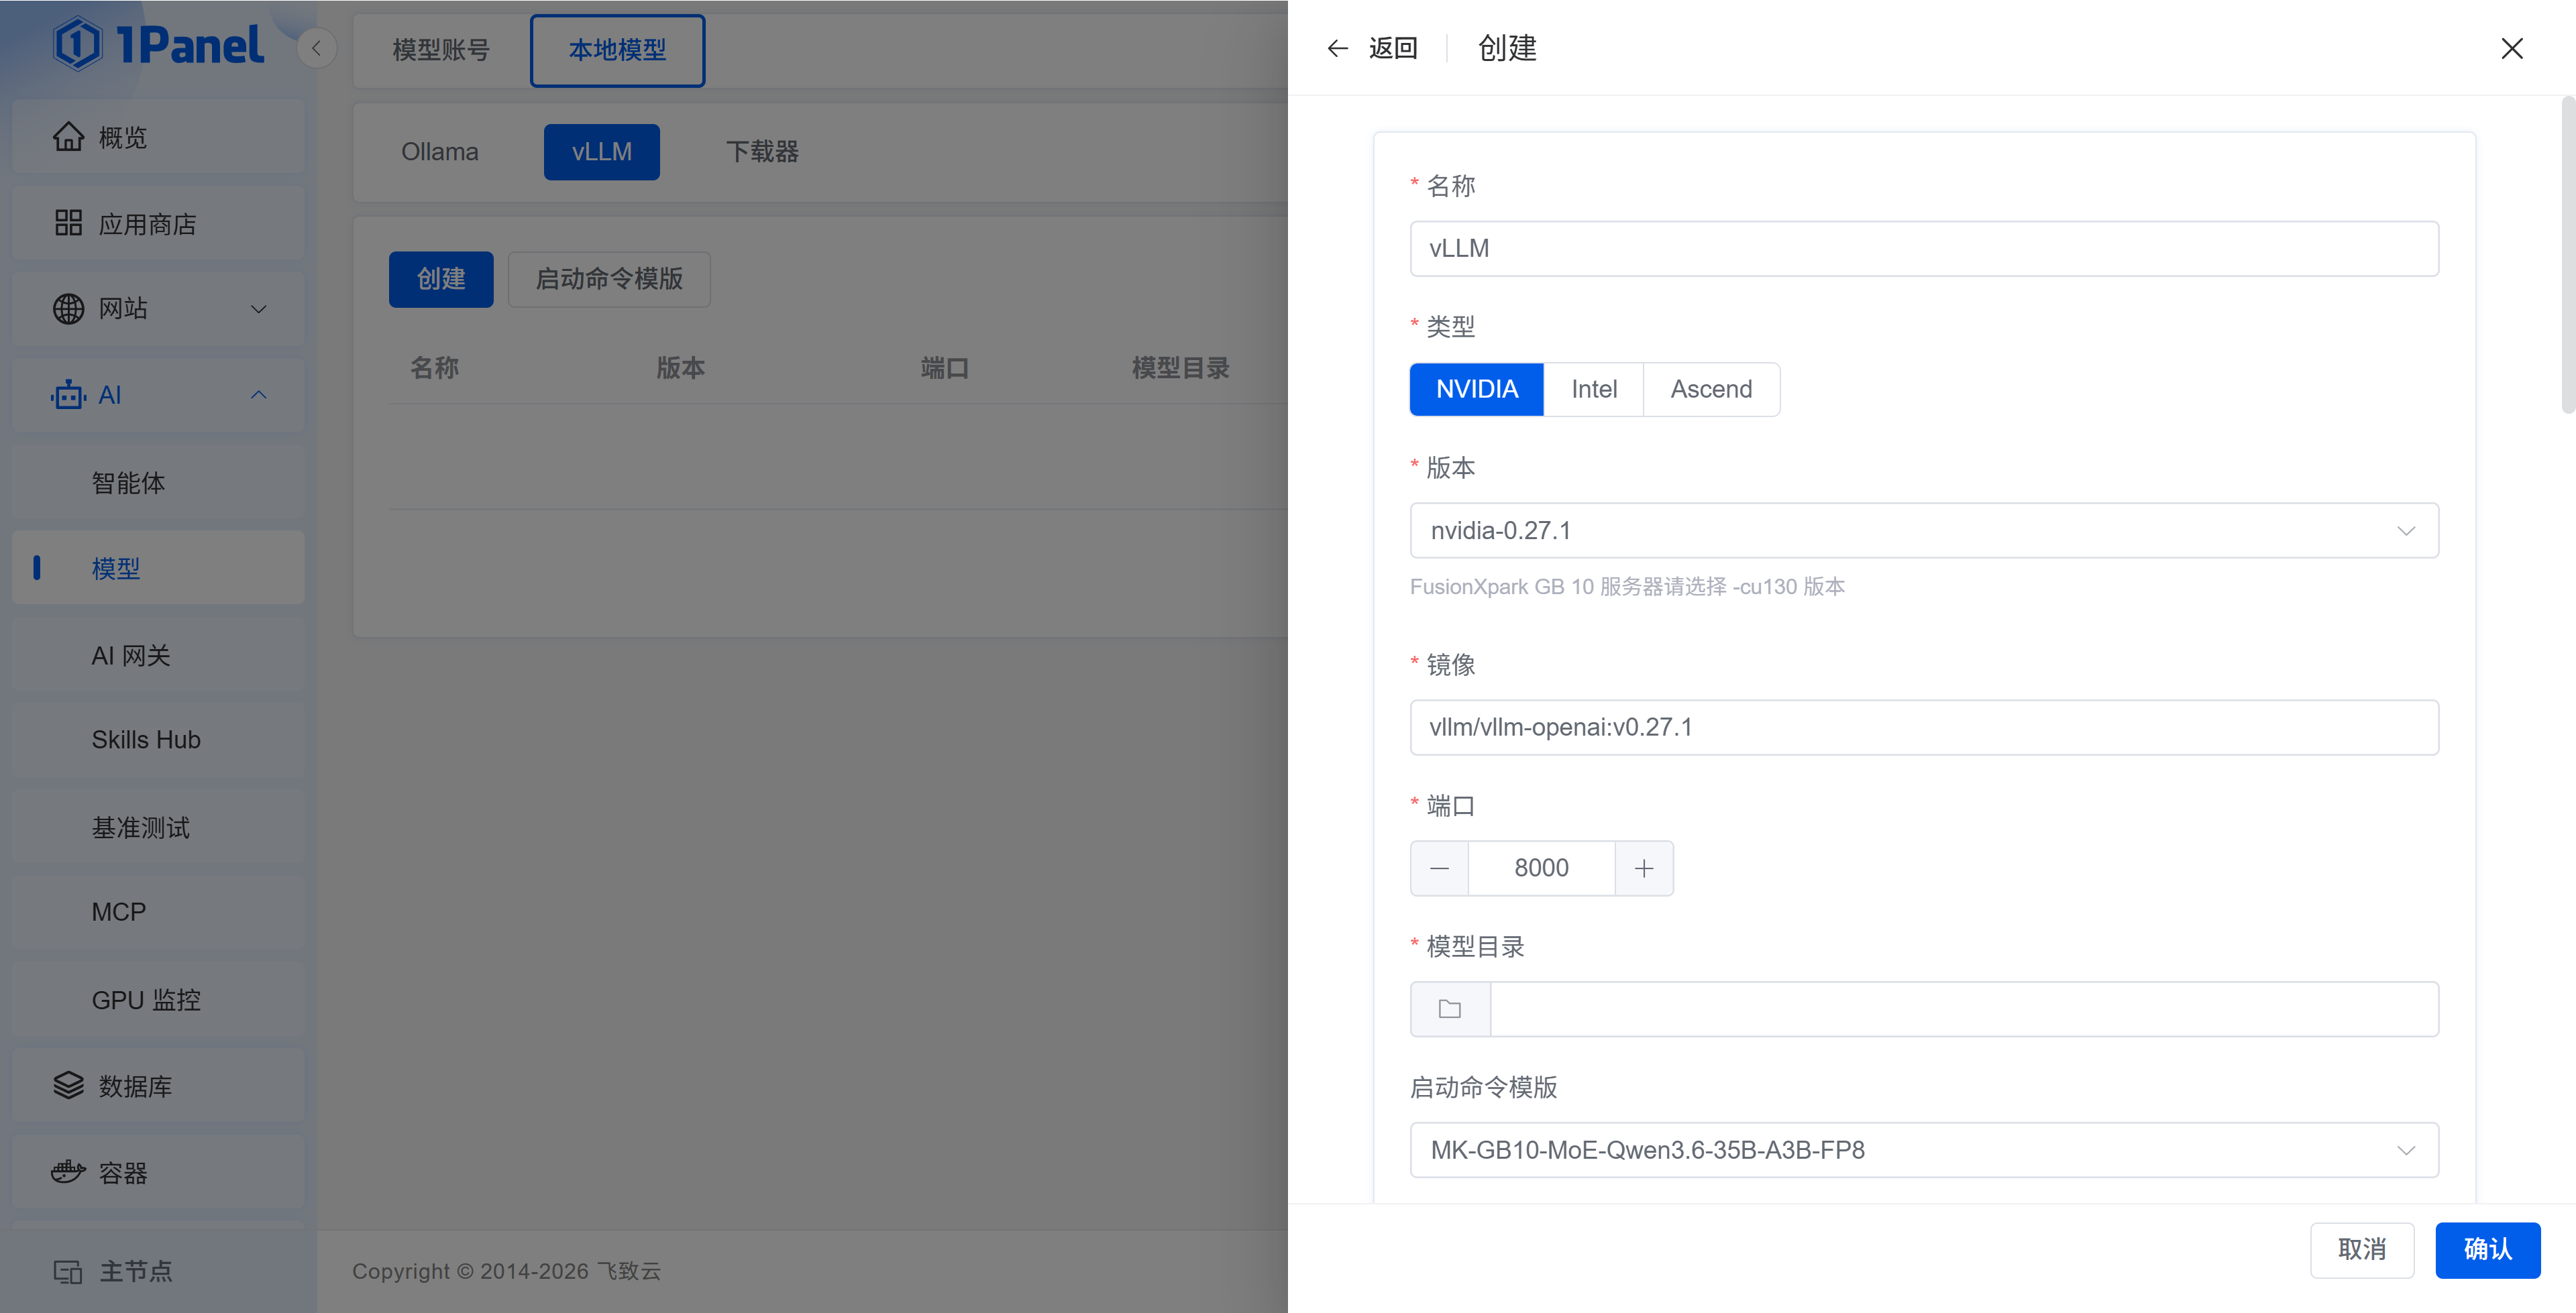Click 确认 to confirm

pos(2488,1250)
